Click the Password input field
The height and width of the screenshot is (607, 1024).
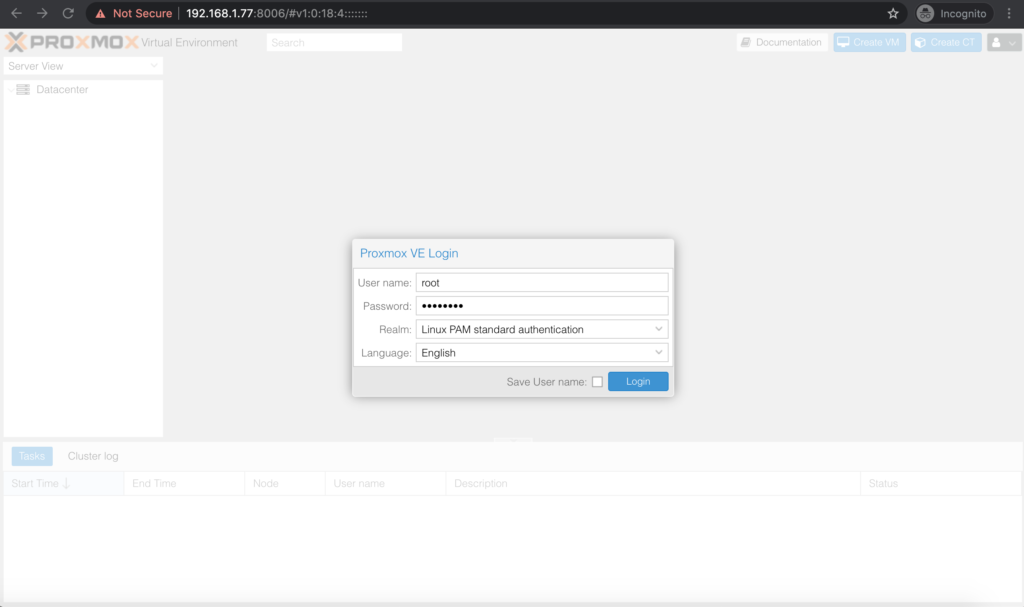(x=541, y=306)
